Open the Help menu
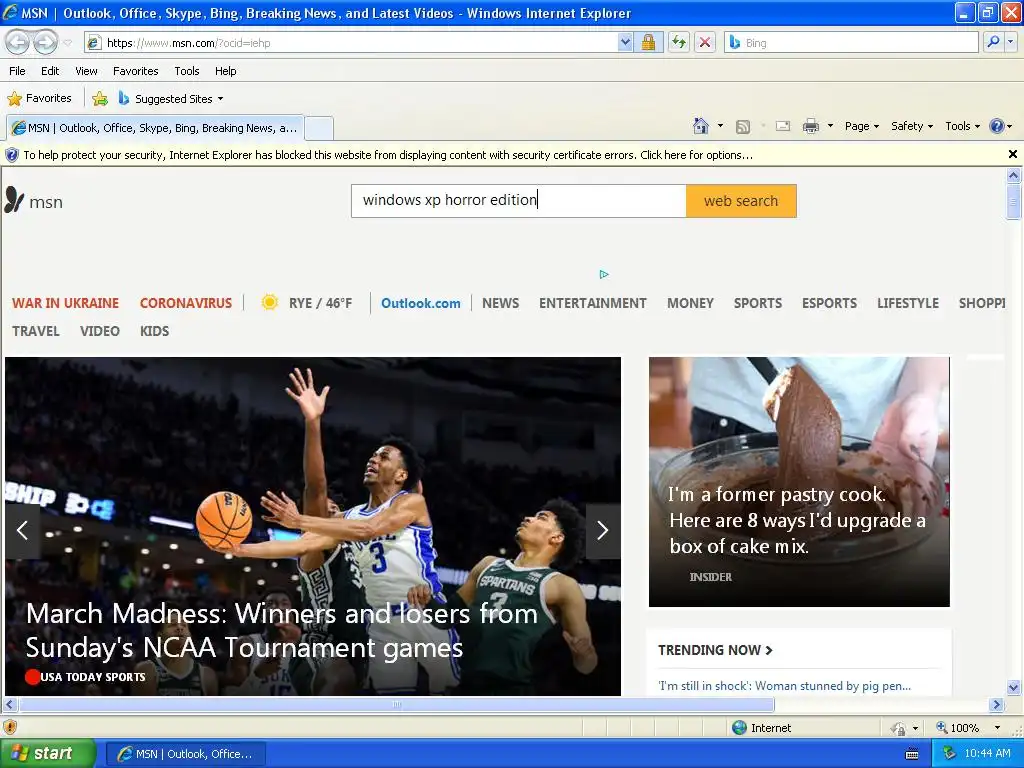The width and height of the screenshot is (1024, 768). (x=225, y=71)
